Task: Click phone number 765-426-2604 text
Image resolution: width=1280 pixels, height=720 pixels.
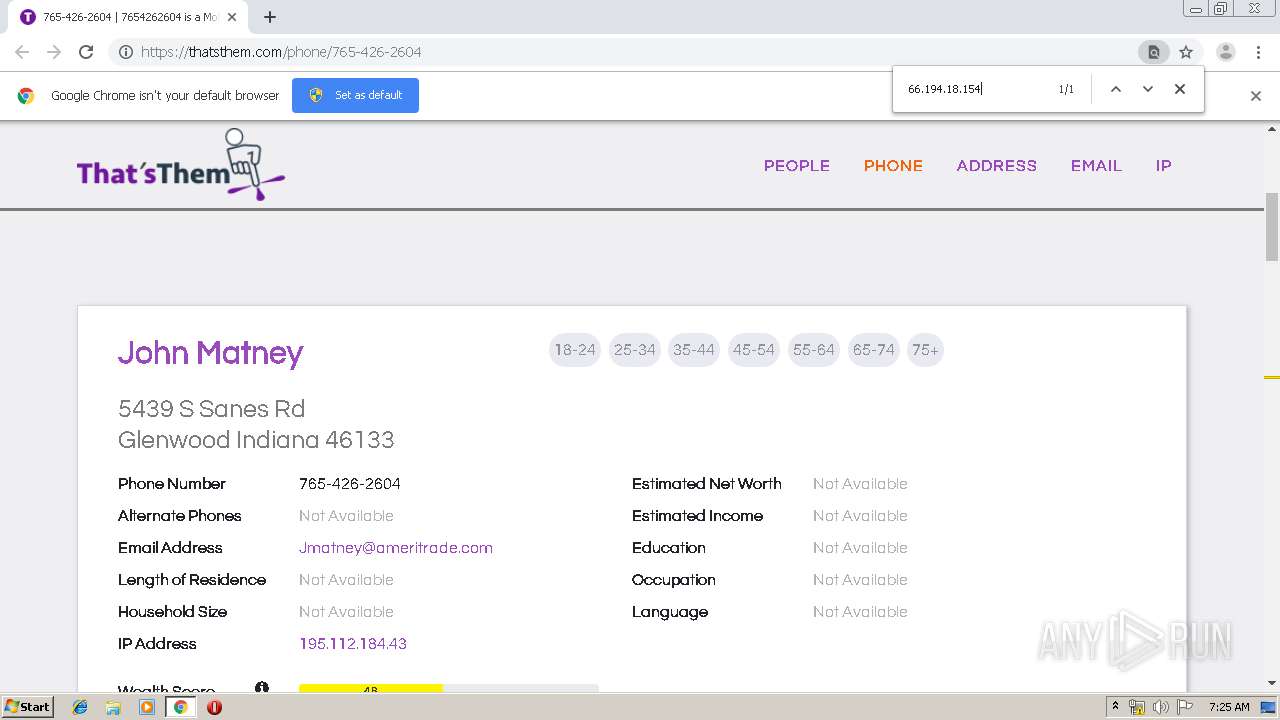Action: pos(350,484)
